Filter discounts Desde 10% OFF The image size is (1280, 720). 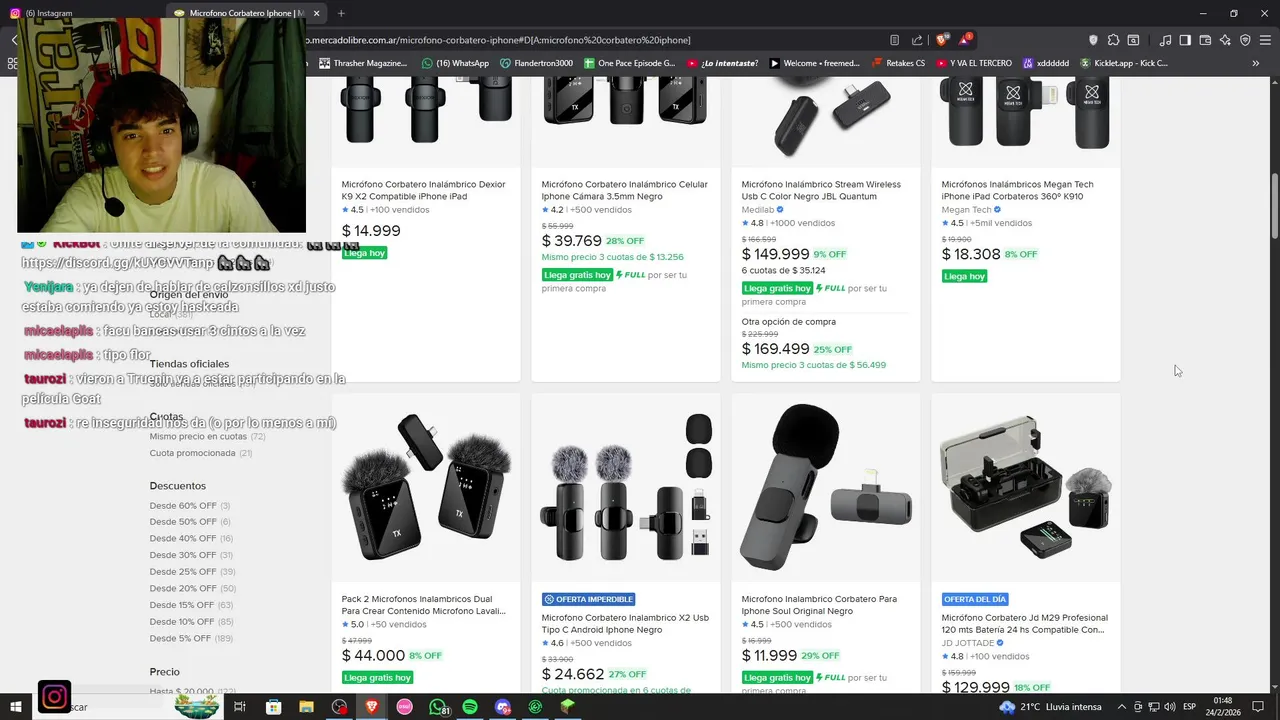coord(192,622)
